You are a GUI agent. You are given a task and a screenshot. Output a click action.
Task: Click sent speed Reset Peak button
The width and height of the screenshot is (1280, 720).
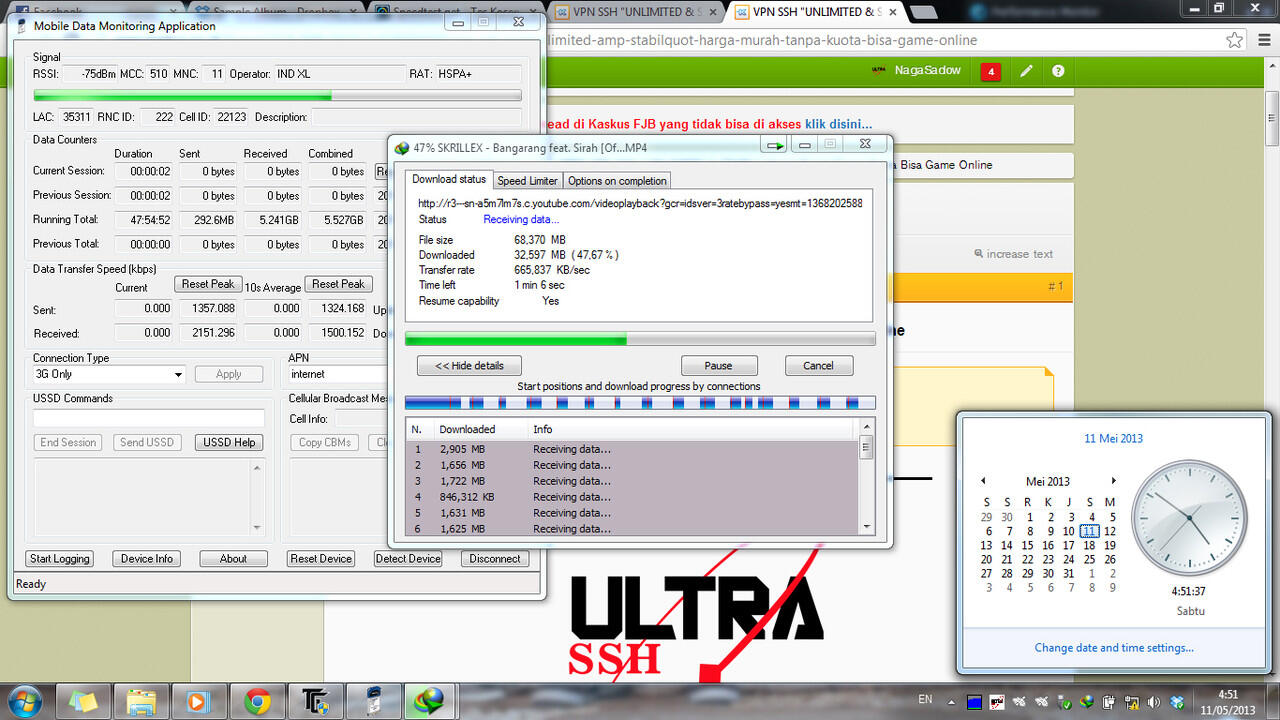pyautogui.click(x=208, y=284)
